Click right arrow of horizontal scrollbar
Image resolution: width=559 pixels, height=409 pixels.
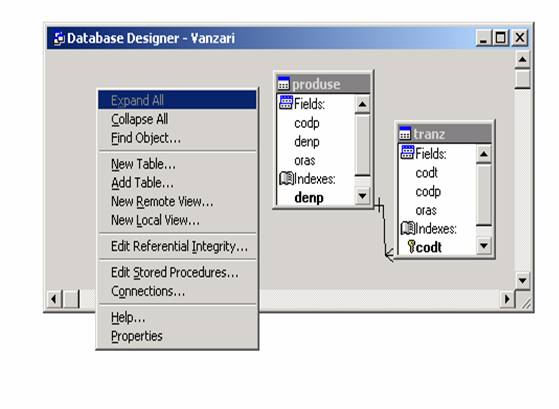tap(507, 299)
